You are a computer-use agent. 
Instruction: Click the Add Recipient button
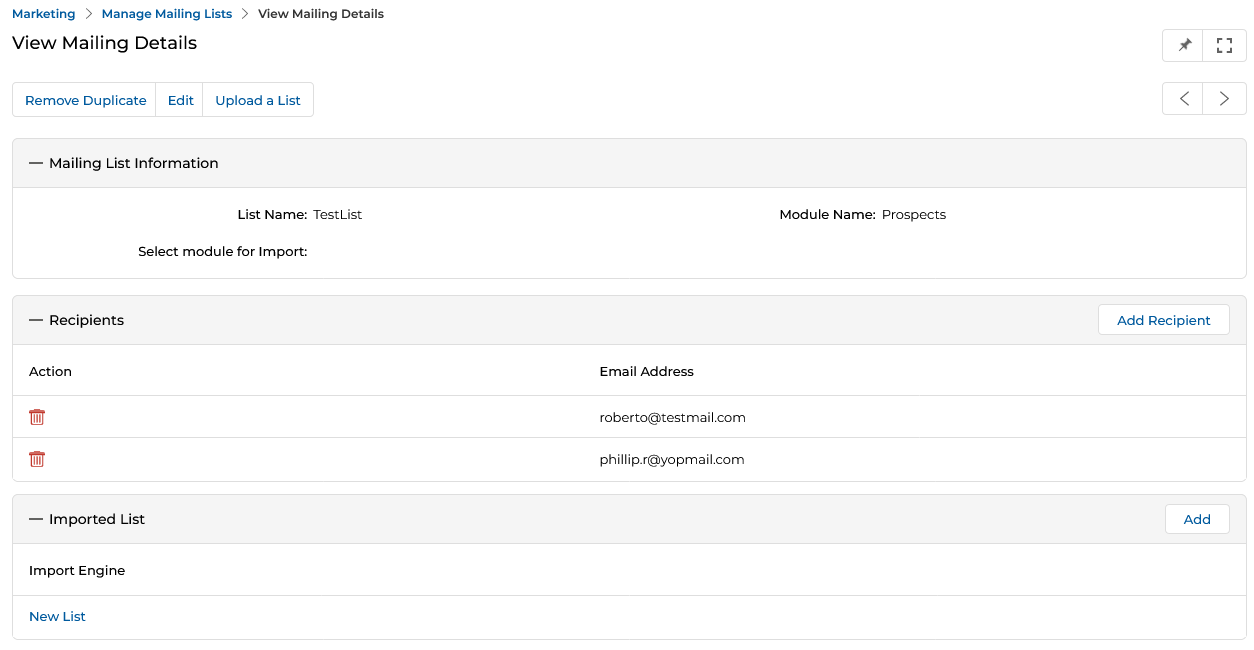(1164, 320)
